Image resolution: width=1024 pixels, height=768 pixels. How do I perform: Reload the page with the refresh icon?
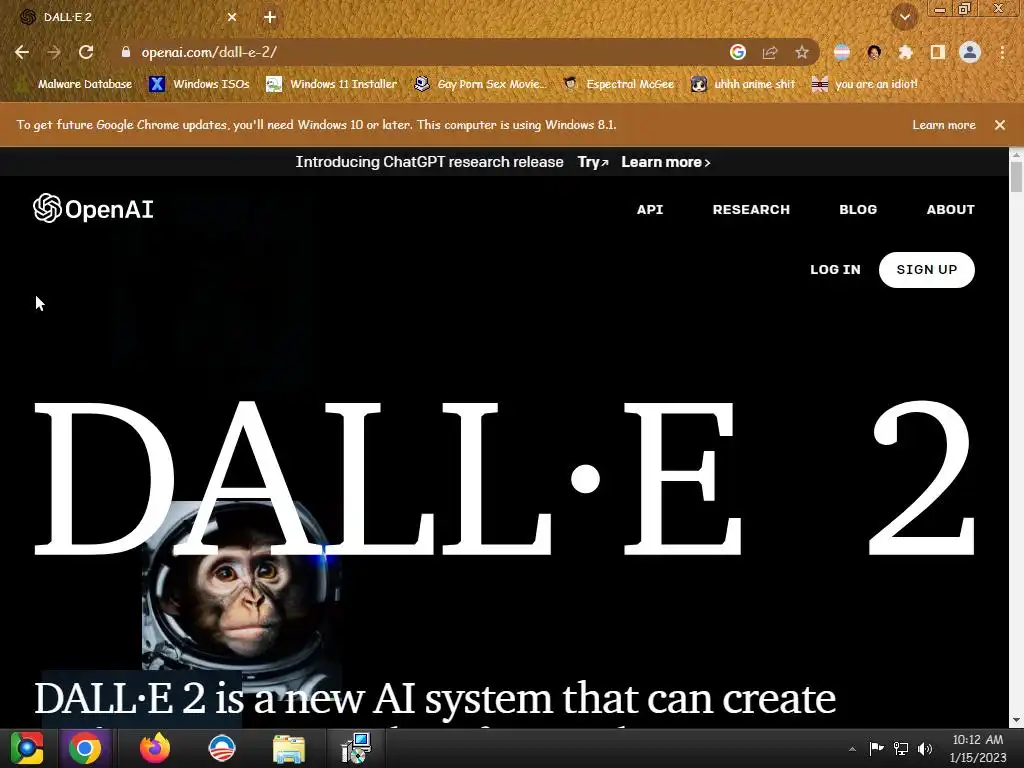click(86, 52)
